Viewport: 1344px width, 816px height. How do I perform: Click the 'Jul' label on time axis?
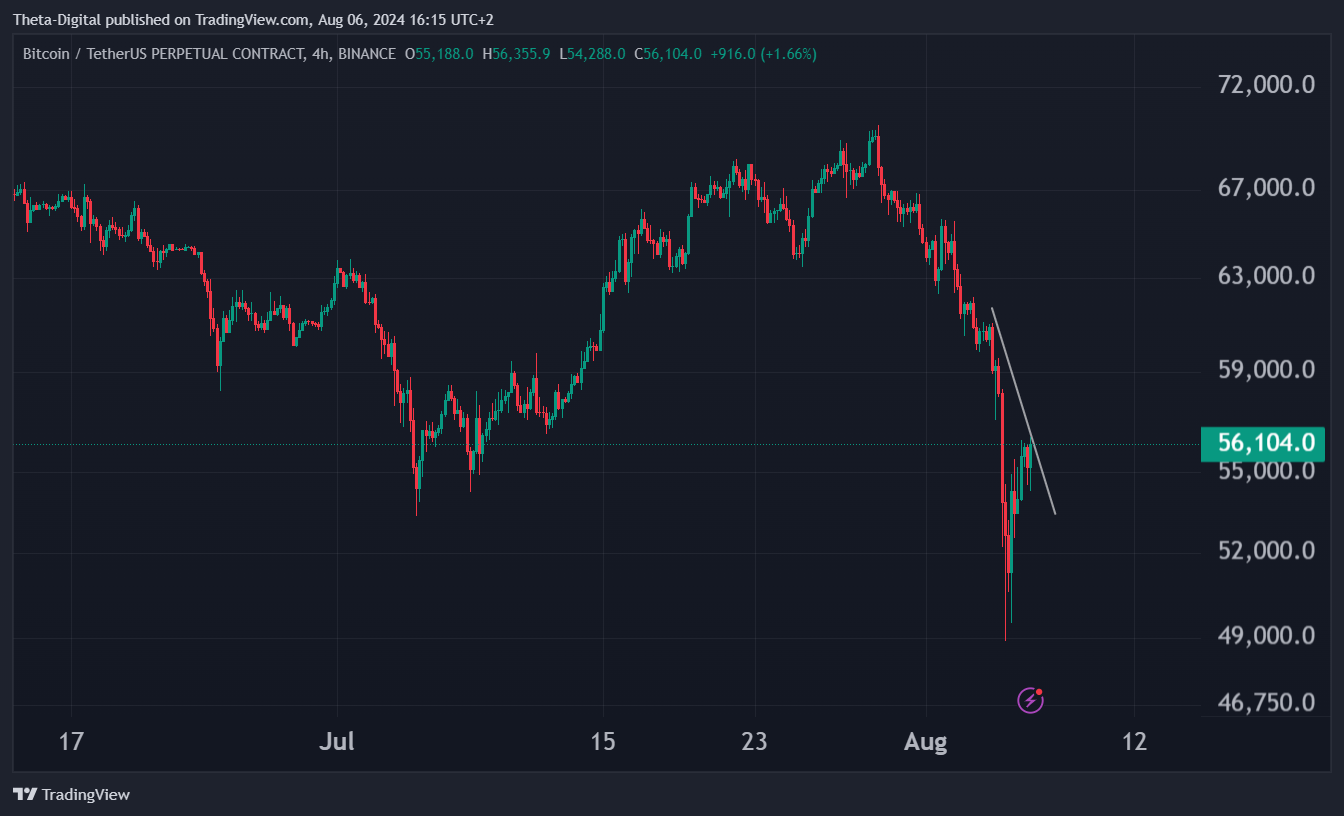(337, 742)
